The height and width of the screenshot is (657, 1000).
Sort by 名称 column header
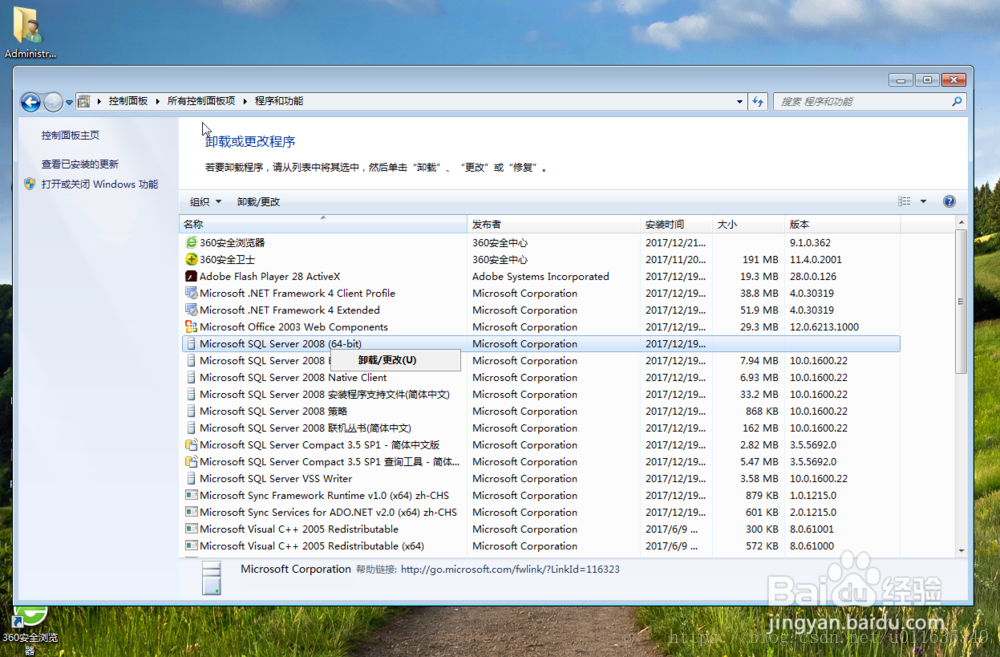(323, 224)
